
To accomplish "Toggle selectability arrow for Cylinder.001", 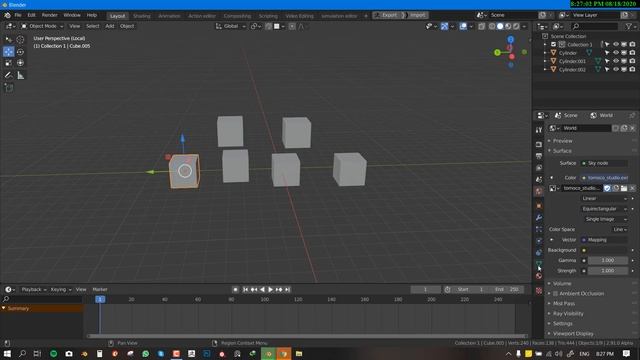I will pos(607,61).
